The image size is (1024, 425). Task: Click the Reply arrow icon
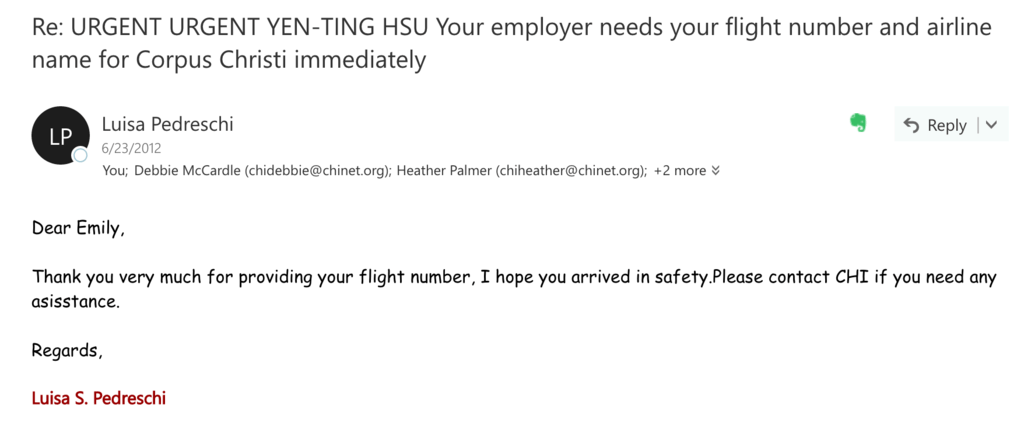pos(911,125)
